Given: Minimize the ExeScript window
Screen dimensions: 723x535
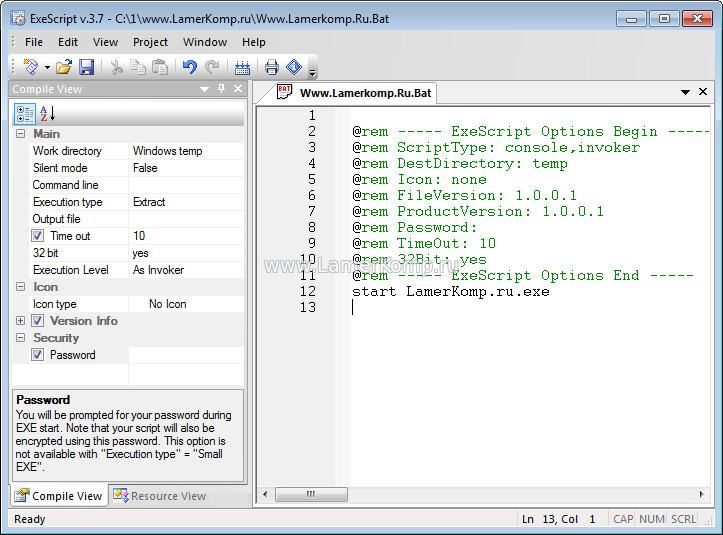Looking at the screenshot, I should click(x=631, y=18).
